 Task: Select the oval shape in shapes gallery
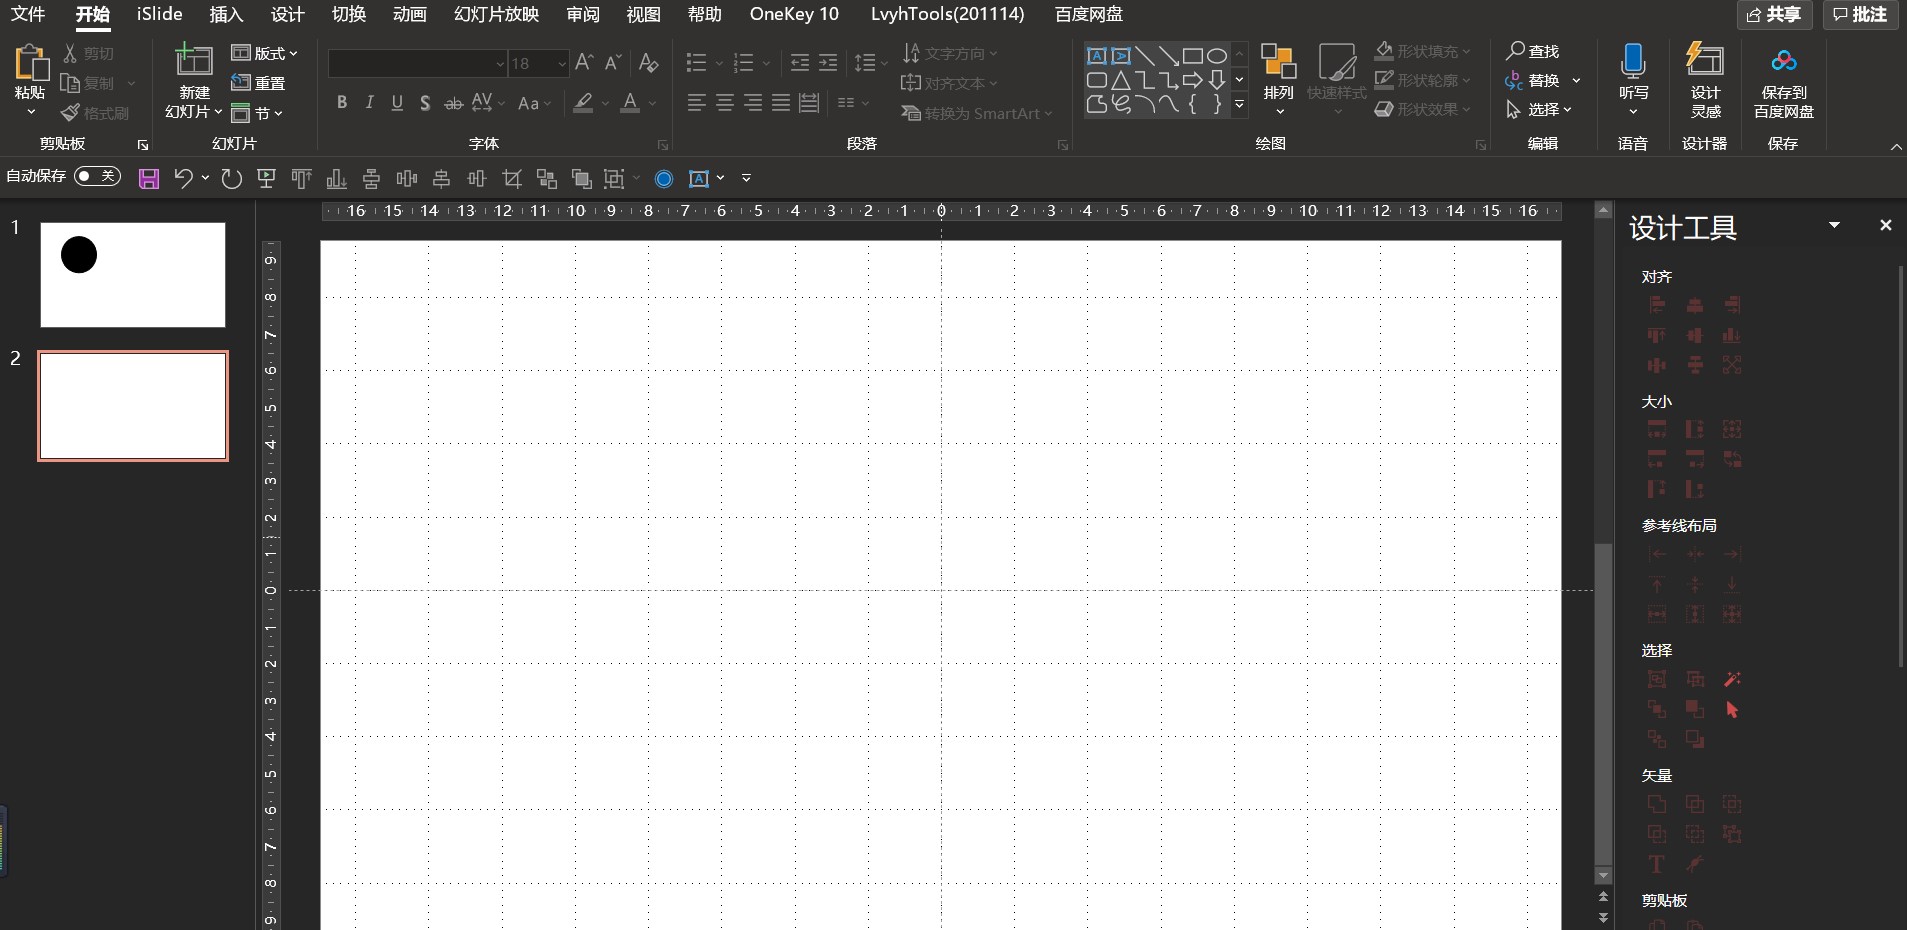pos(1217,56)
